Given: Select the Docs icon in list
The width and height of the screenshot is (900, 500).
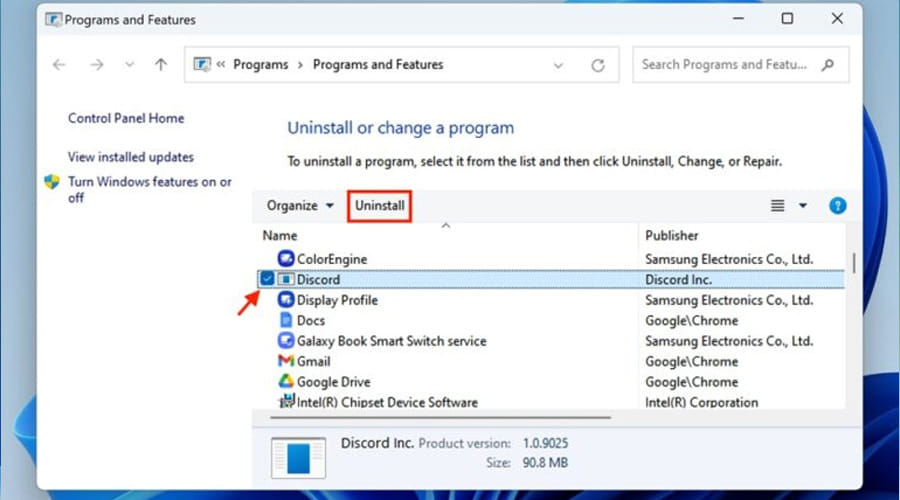Looking at the screenshot, I should 285,320.
